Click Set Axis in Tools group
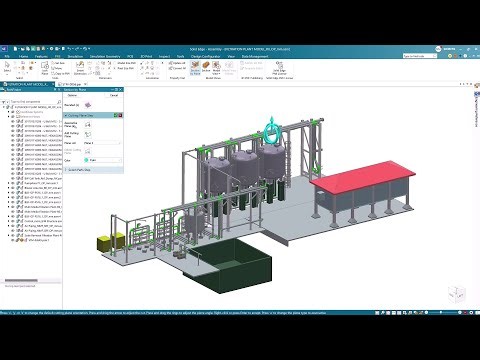 point(59,63)
